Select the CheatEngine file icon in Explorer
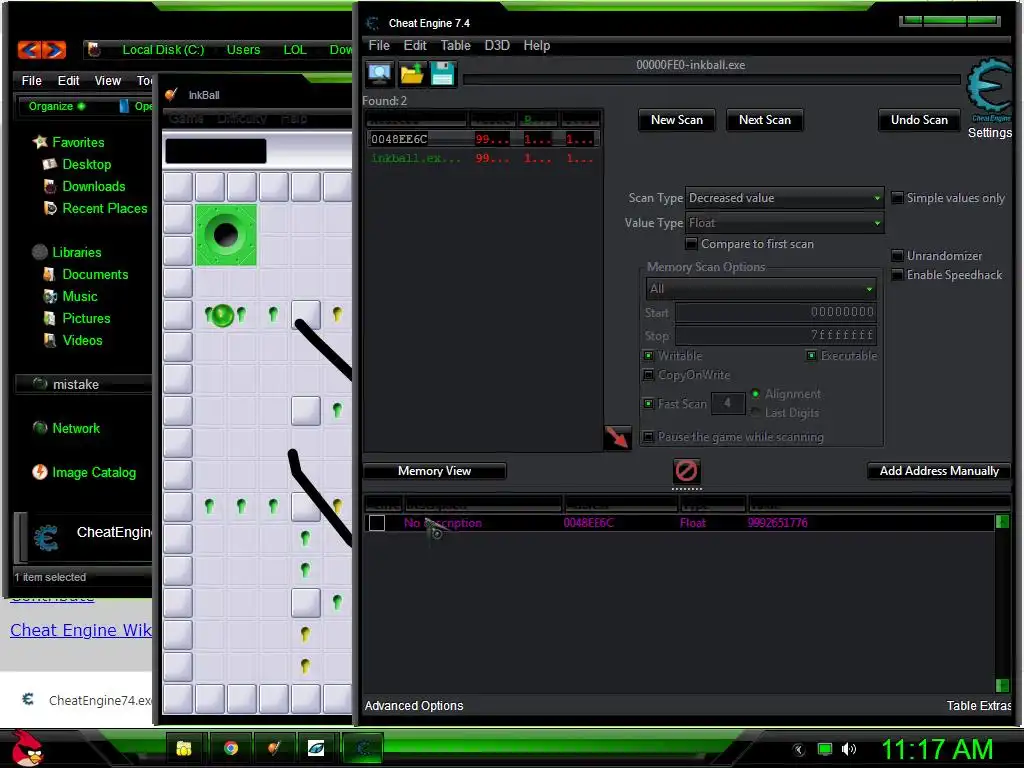Image resolution: width=1024 pixels, height=768 pixels. tap(46, 537)
